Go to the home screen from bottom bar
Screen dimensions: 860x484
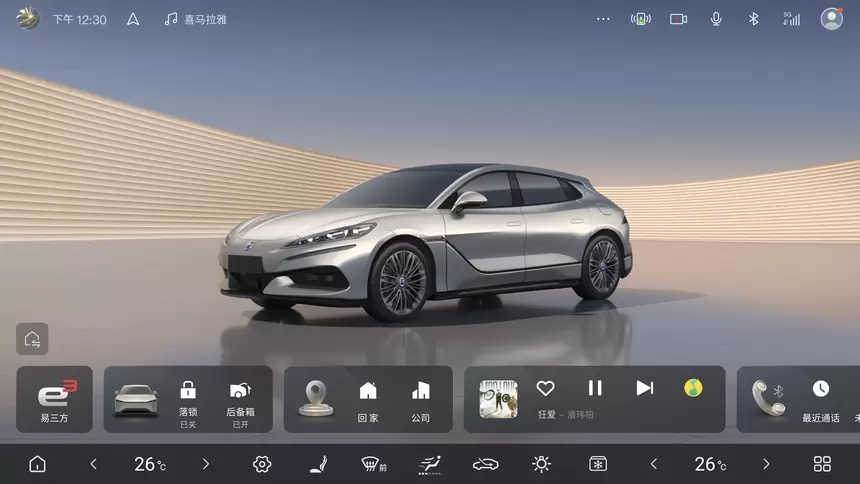[x=37, y=464]
